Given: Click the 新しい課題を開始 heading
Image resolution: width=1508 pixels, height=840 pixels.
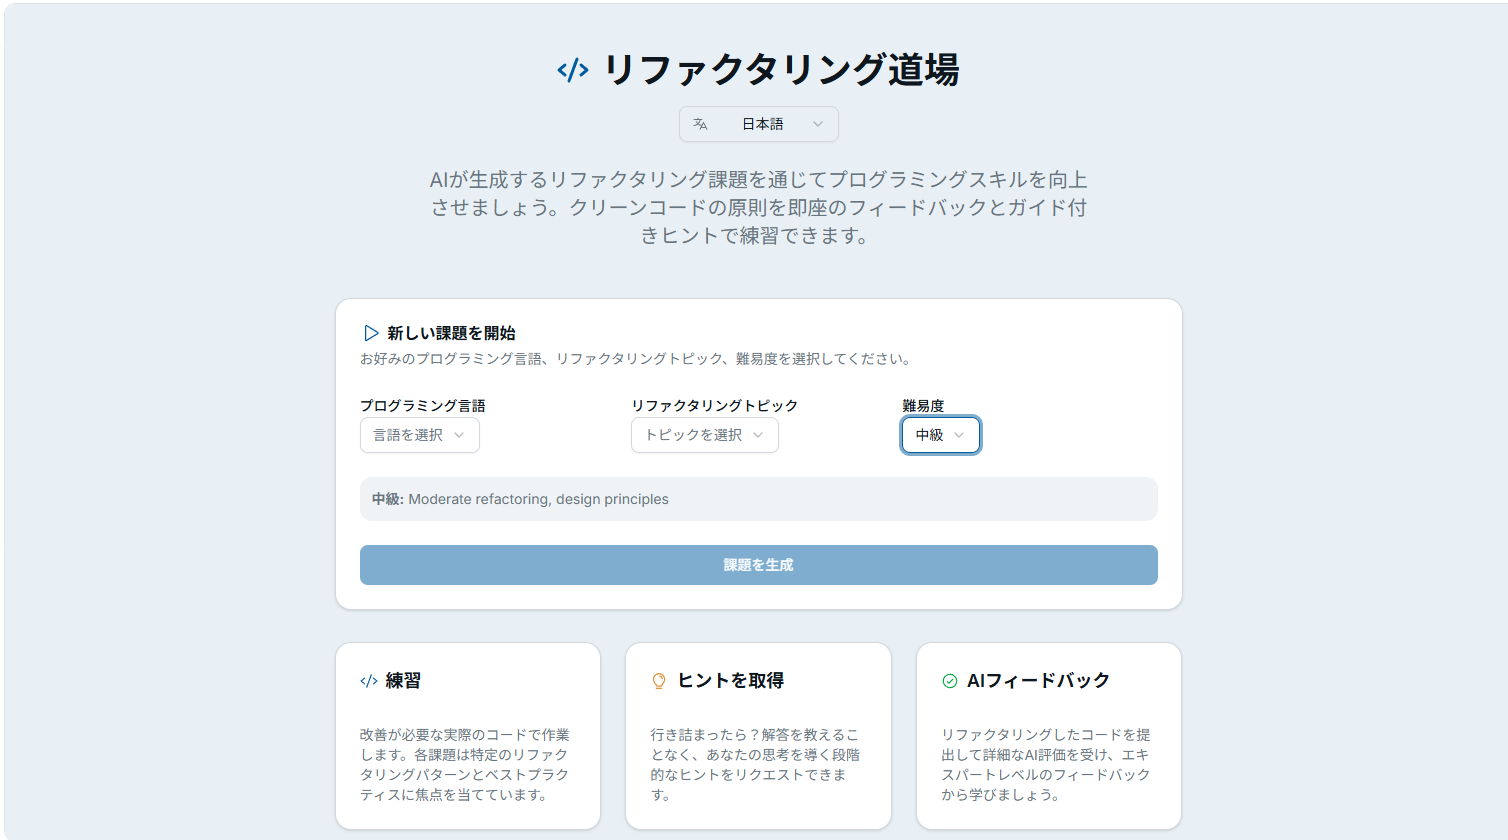Looking at the screenshot, I should pos(452,333).
